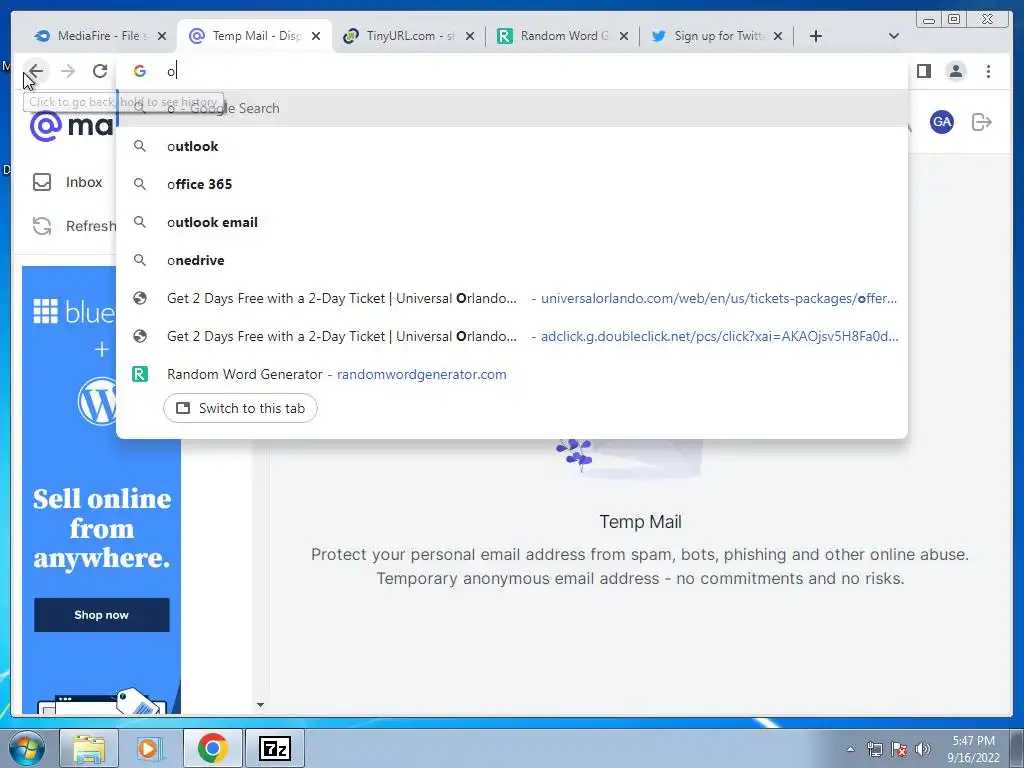Click the volume speaker tray icon
This screenshot has height=768, width=1024.
pyautogui.click(x=923, y=749)
